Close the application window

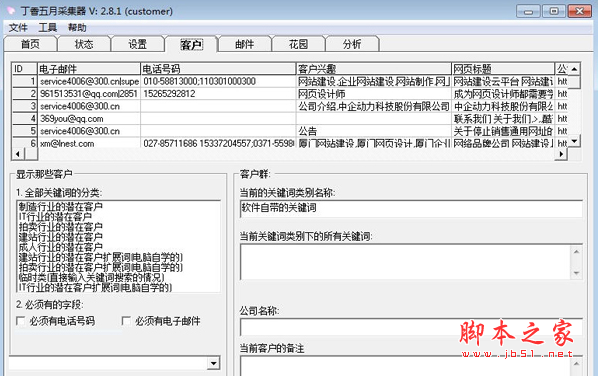(x=580, y=11)
